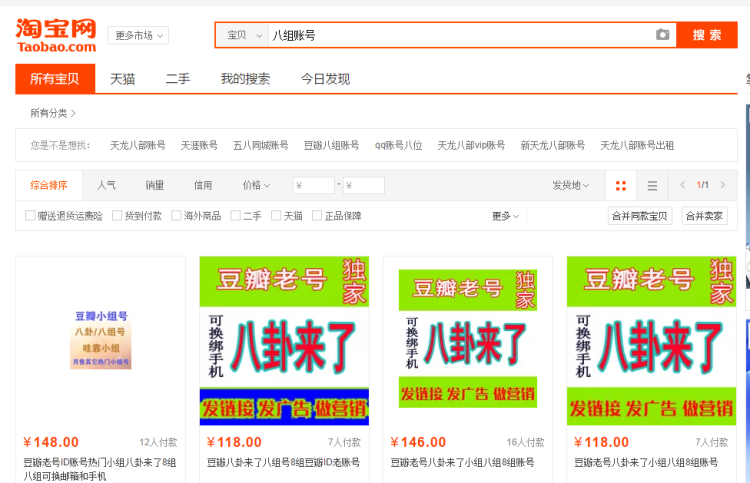Click suggestion 天龙八部账号
Viewport: 750px width, 483px height.
pyautogui.click(x=138, y=145)
